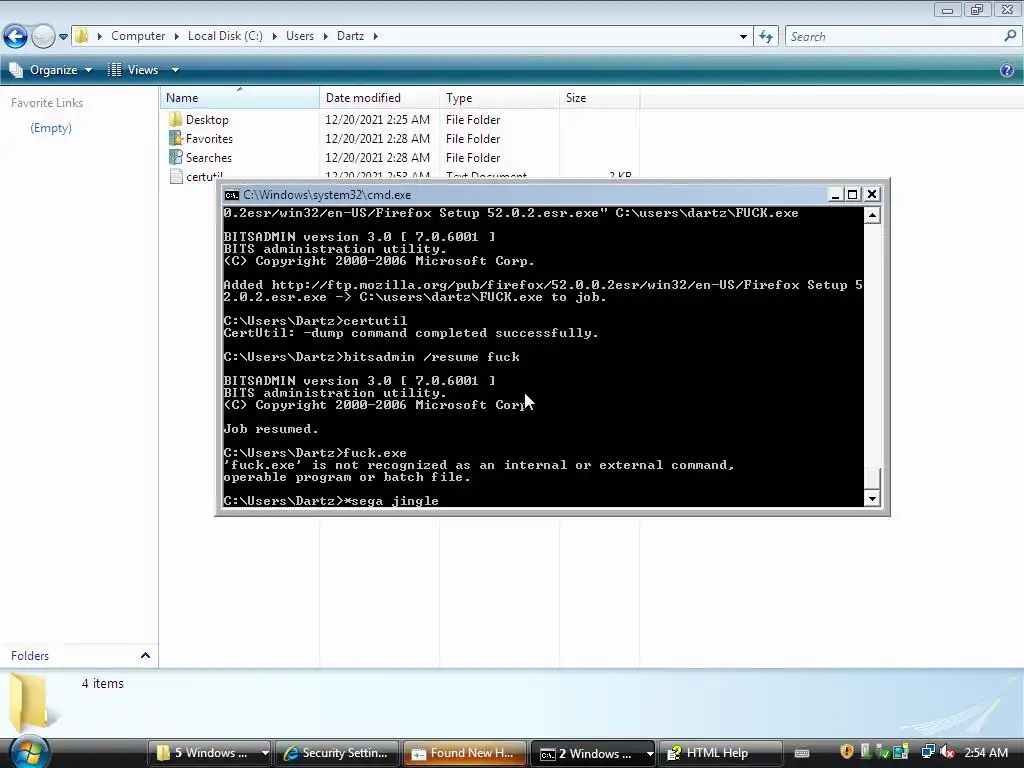Click the taskbar clock 2:54 AM
1024x768 pixels.
(x=986, y=753)
